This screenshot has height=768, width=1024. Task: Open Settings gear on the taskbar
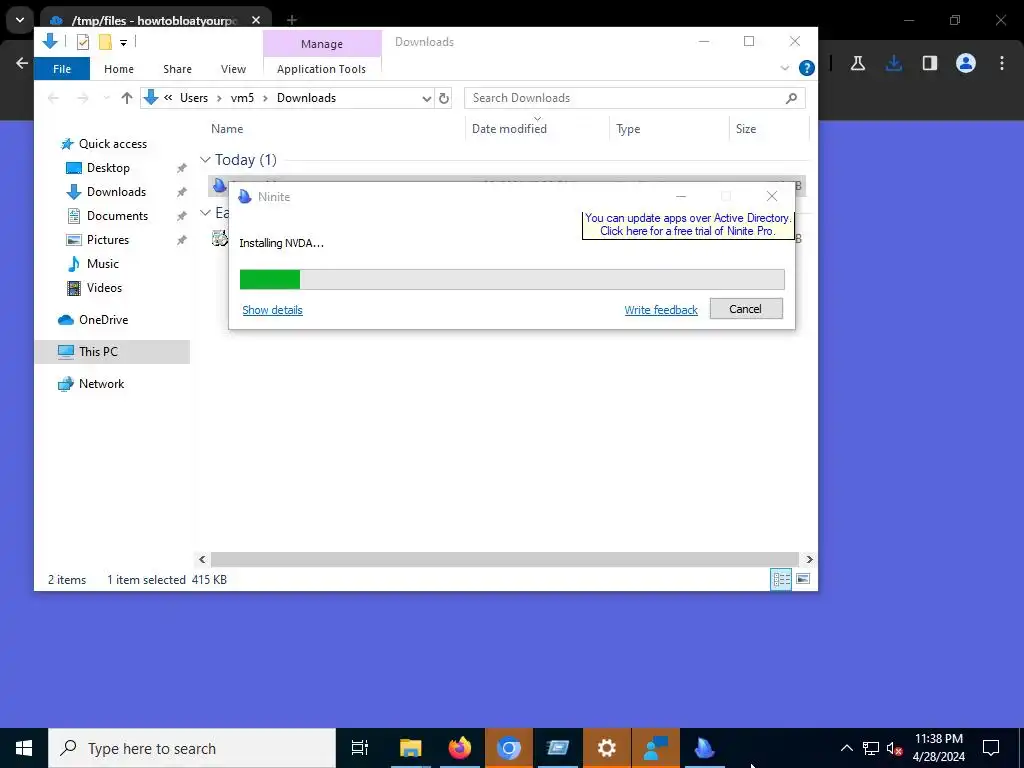pos(607,748)
